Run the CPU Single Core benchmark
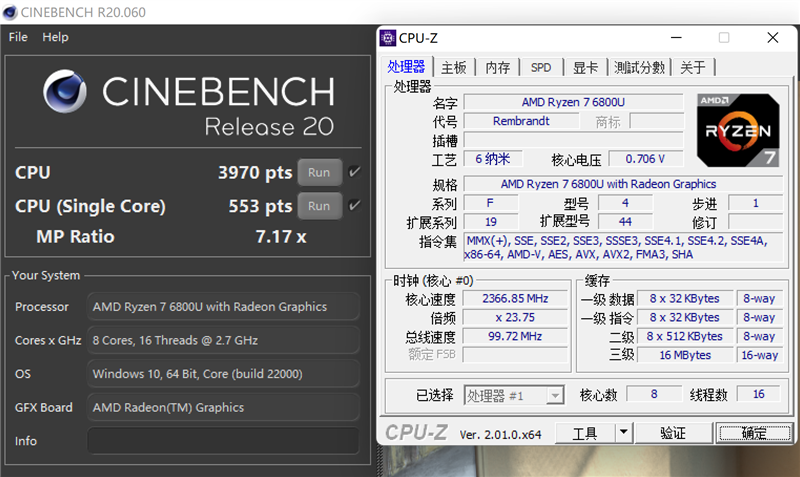Screen dimensions: 800x477 [319, 206]
